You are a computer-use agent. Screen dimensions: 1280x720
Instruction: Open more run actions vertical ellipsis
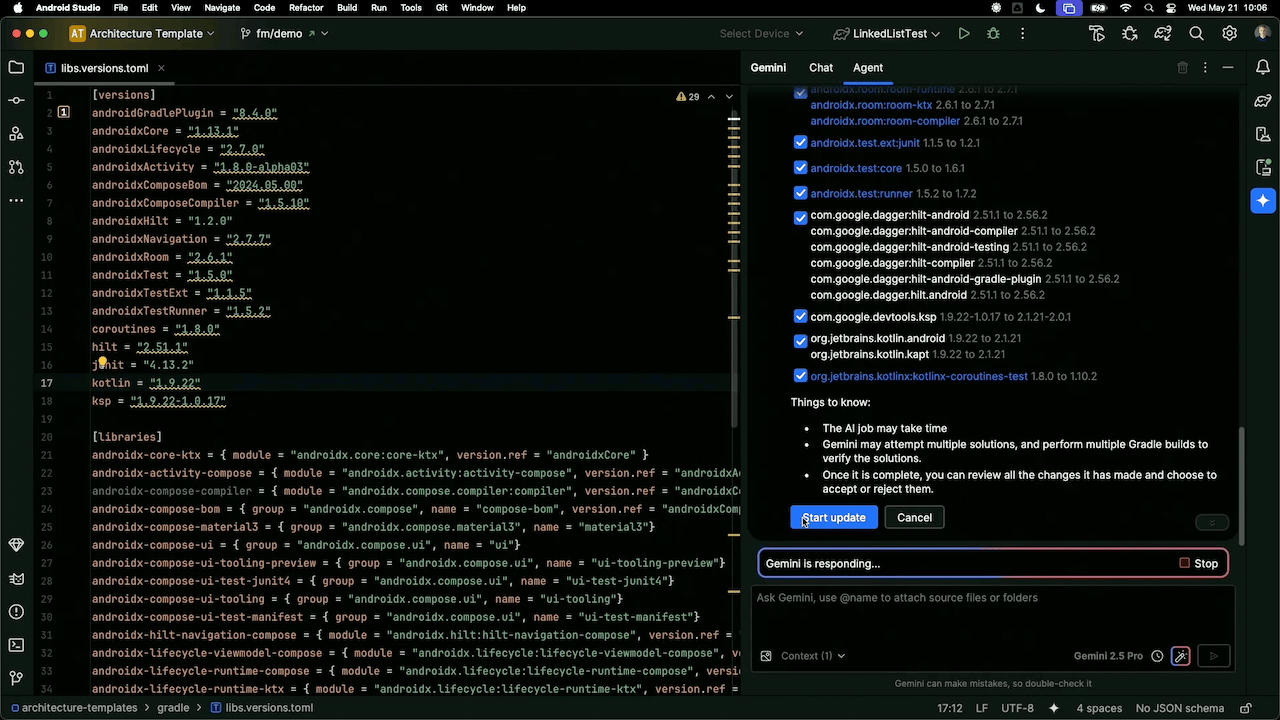[1021, 33]
